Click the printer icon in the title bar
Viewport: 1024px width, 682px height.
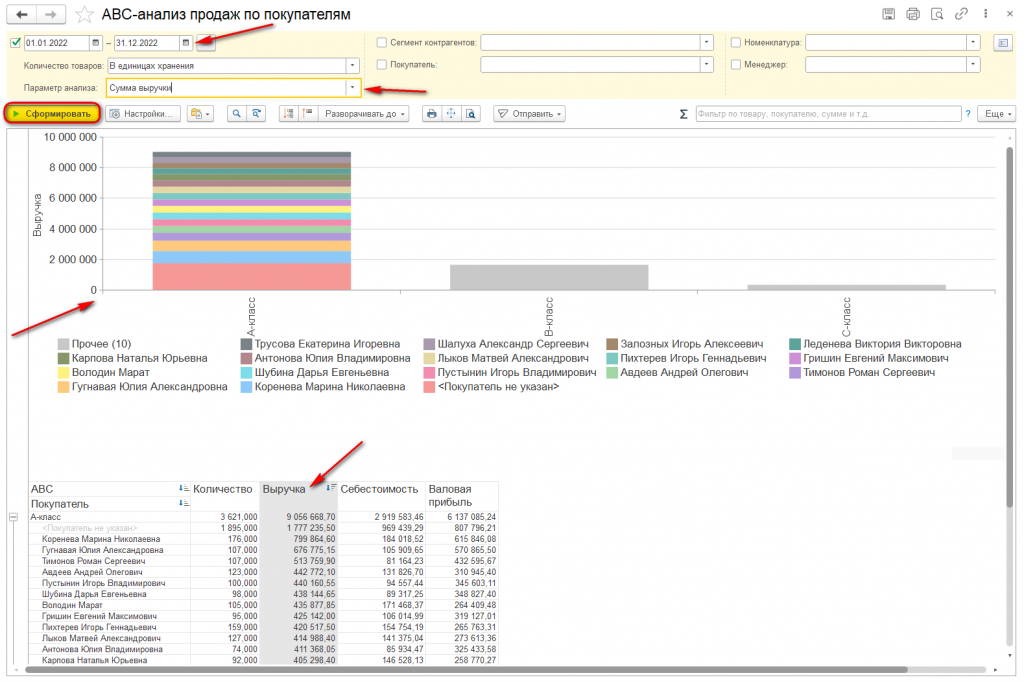click(912, 14)
